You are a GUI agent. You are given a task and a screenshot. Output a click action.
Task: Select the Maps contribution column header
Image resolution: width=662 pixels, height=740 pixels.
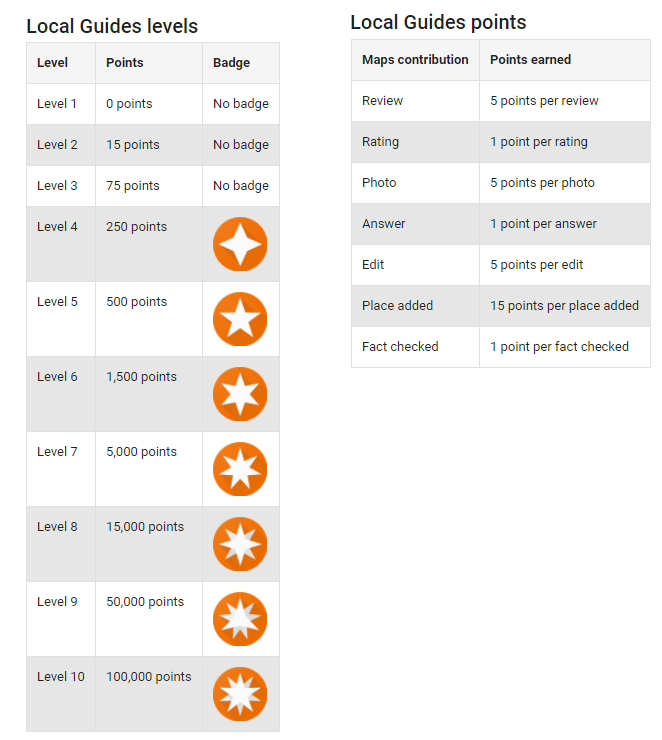tap(415, 60)
